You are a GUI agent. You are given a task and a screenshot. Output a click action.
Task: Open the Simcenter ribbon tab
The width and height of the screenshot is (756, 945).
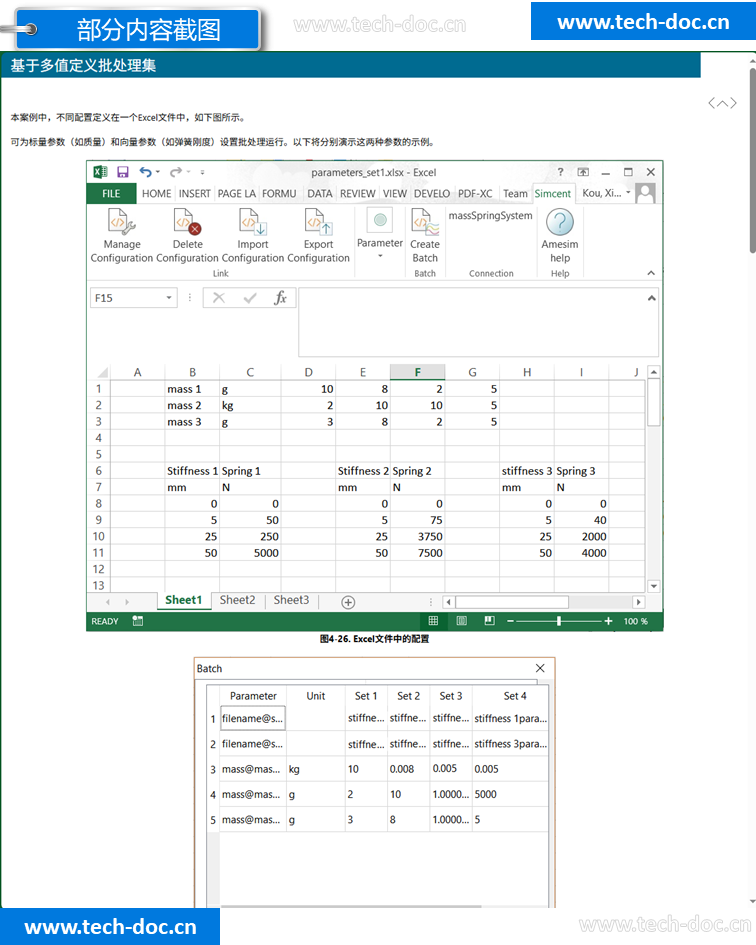(x=552, y=193)
